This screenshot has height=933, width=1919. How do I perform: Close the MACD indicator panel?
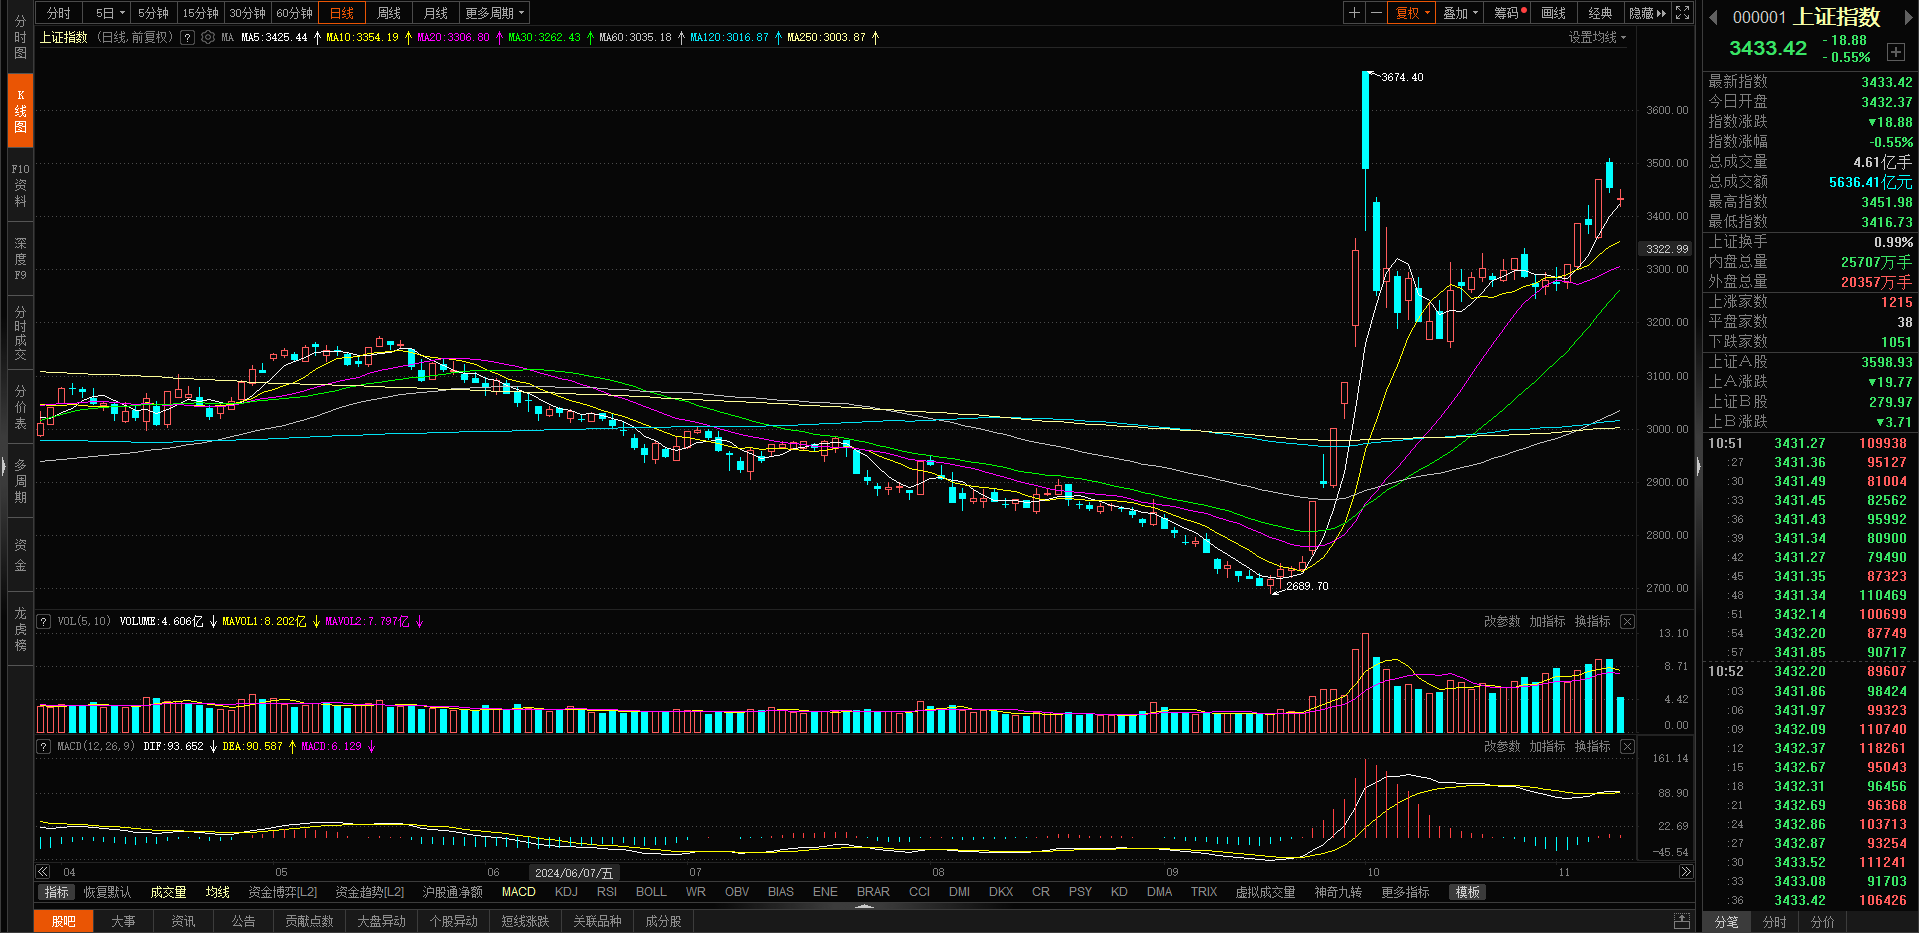(x=1627, y=746)
